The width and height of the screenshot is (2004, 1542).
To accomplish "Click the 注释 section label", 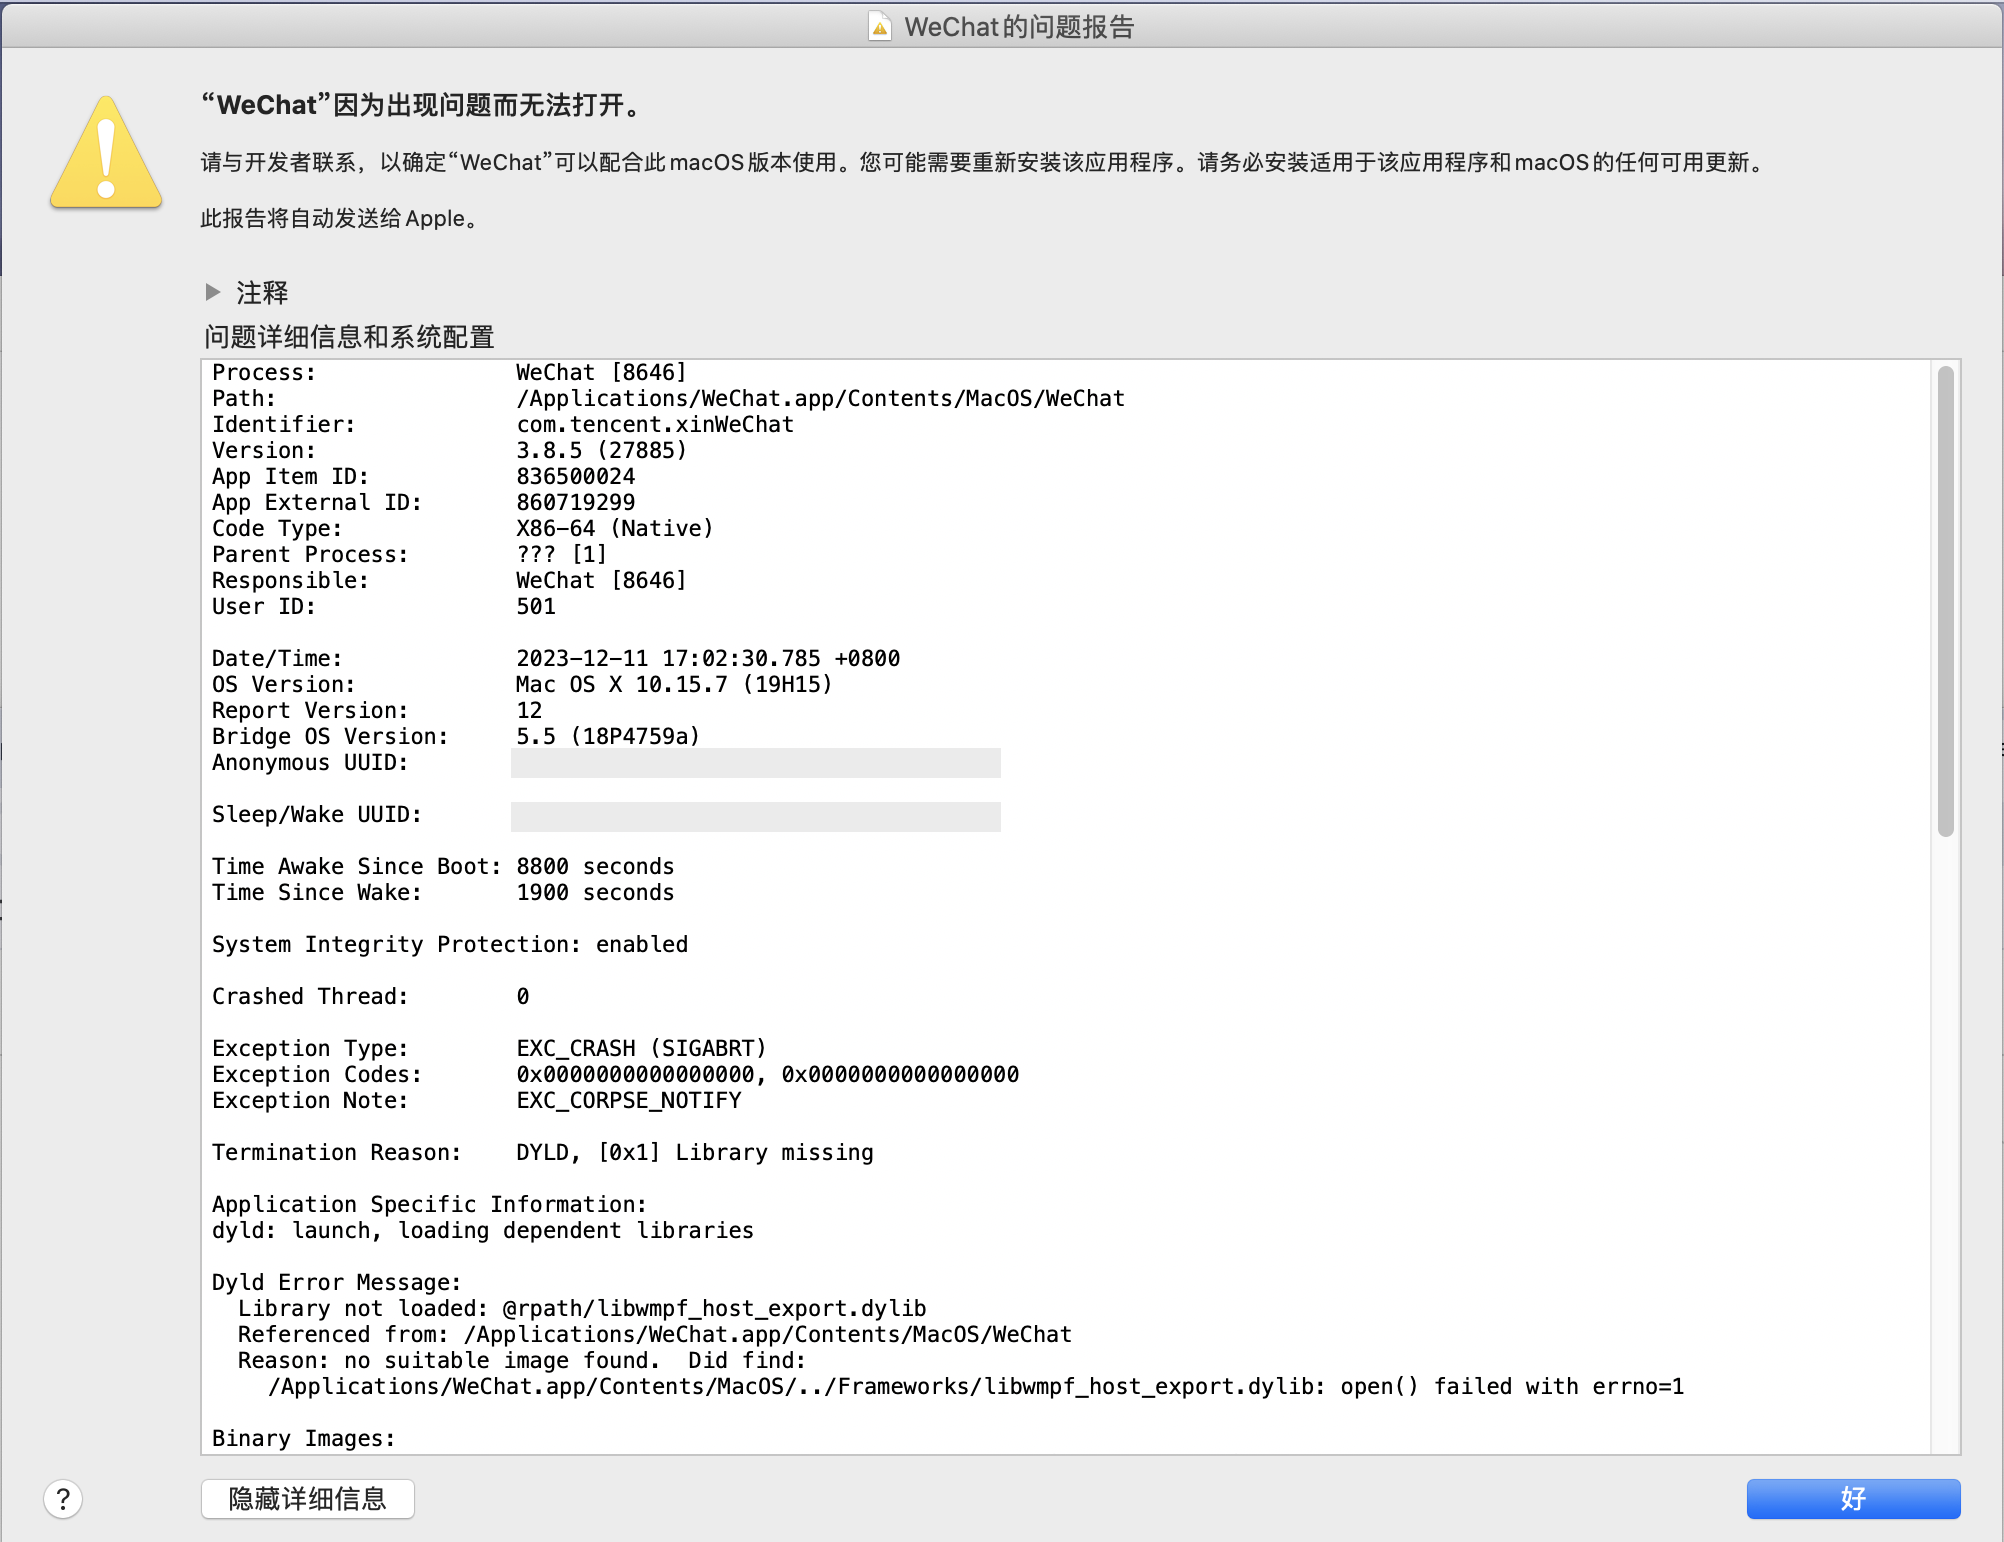I will [262, 293].
